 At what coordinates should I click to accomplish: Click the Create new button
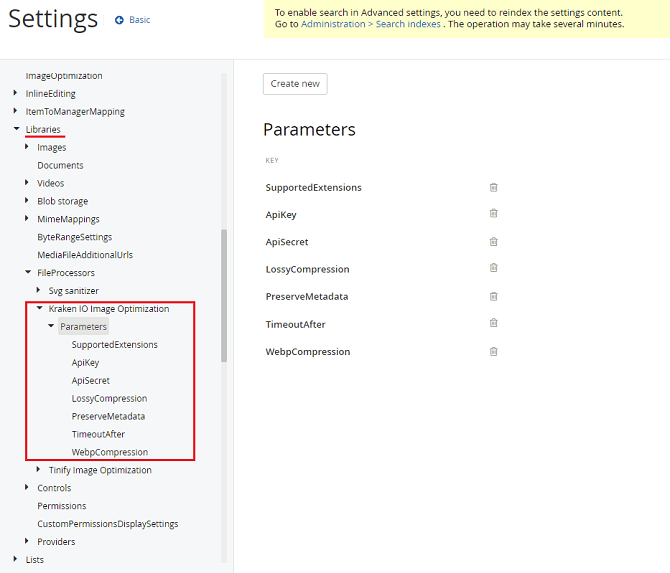tap(295, 84)
